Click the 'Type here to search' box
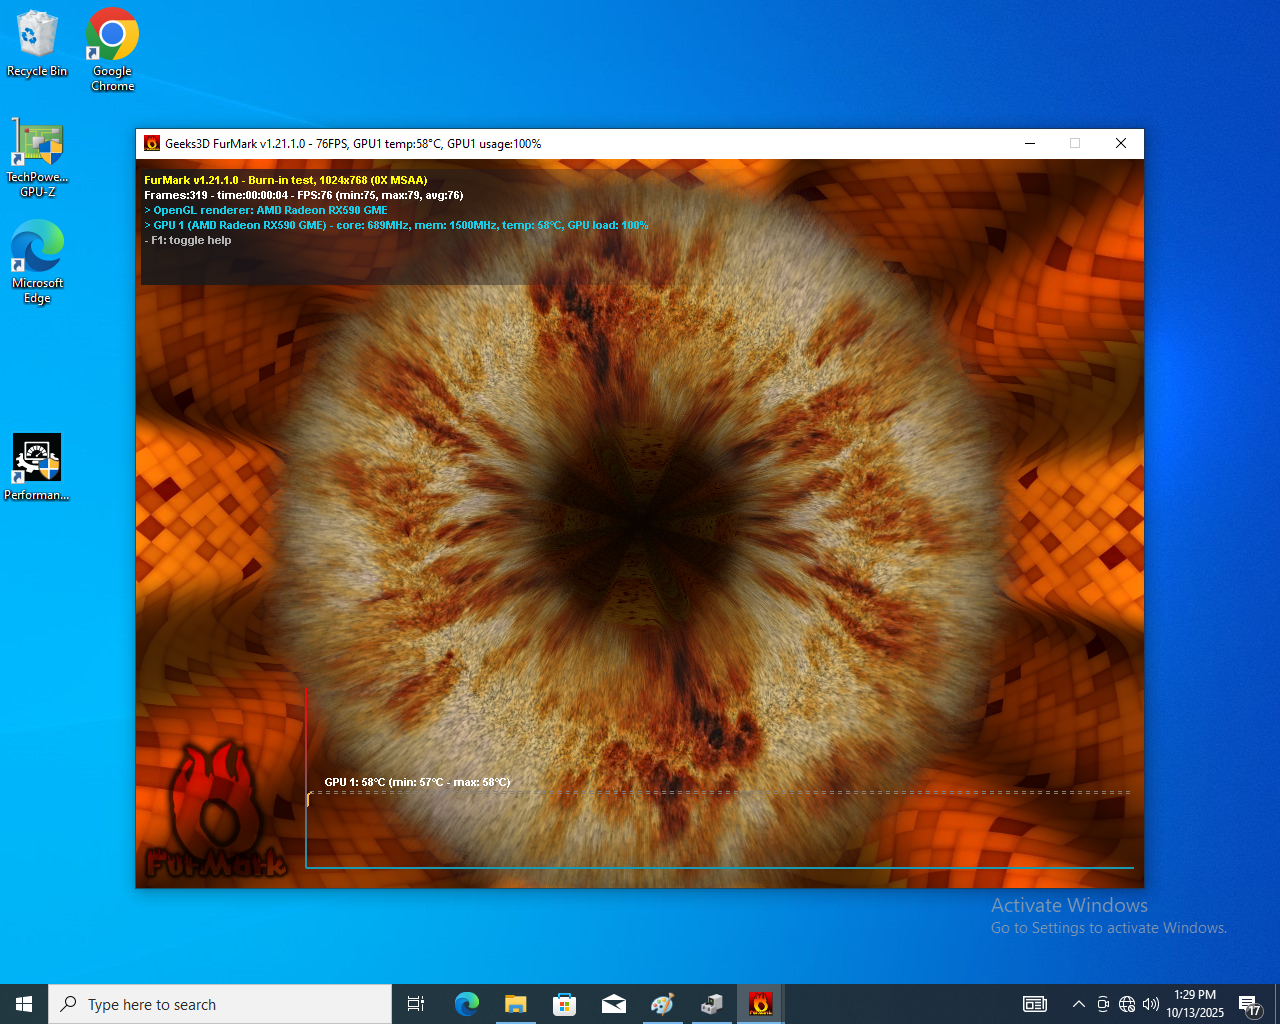 point(220,1004)
